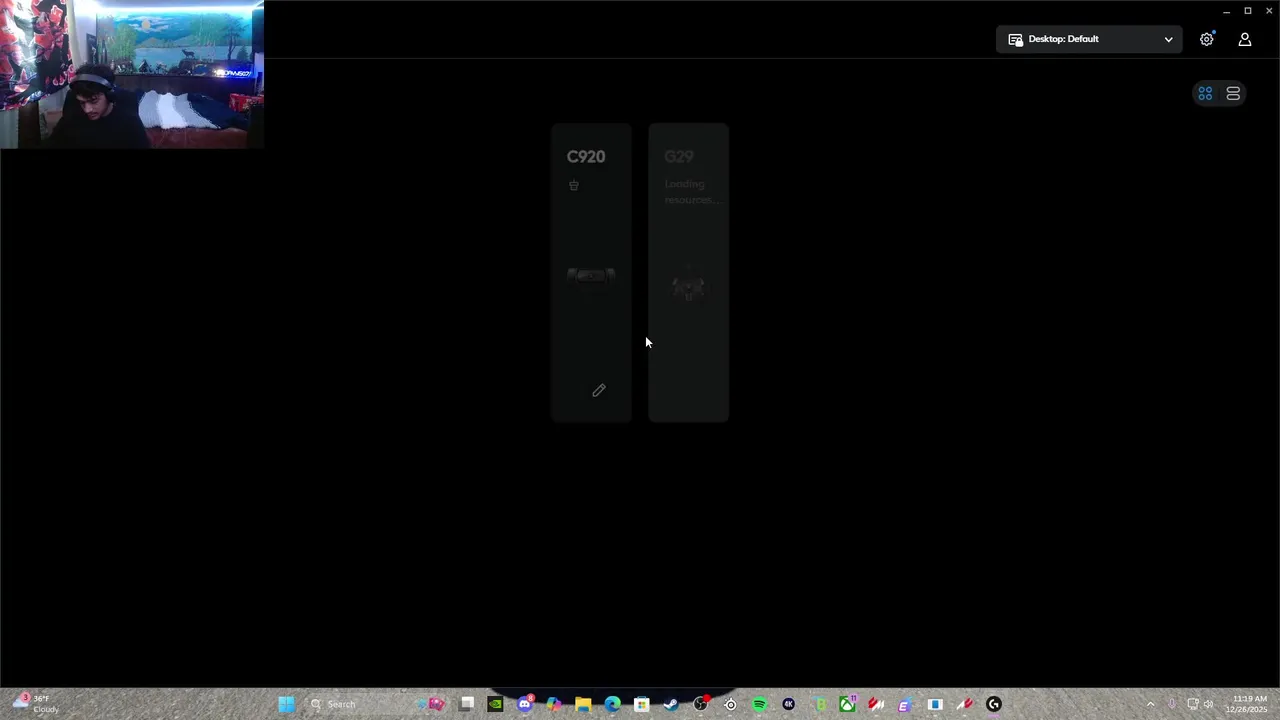The image size is (1280, 720).
Task: Open Spotify from the taskbar
Action: [759, 704]
